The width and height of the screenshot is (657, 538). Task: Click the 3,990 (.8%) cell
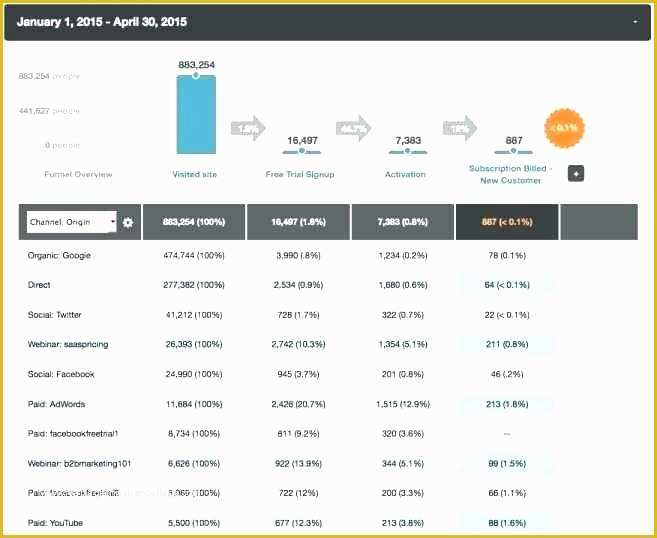298,256
